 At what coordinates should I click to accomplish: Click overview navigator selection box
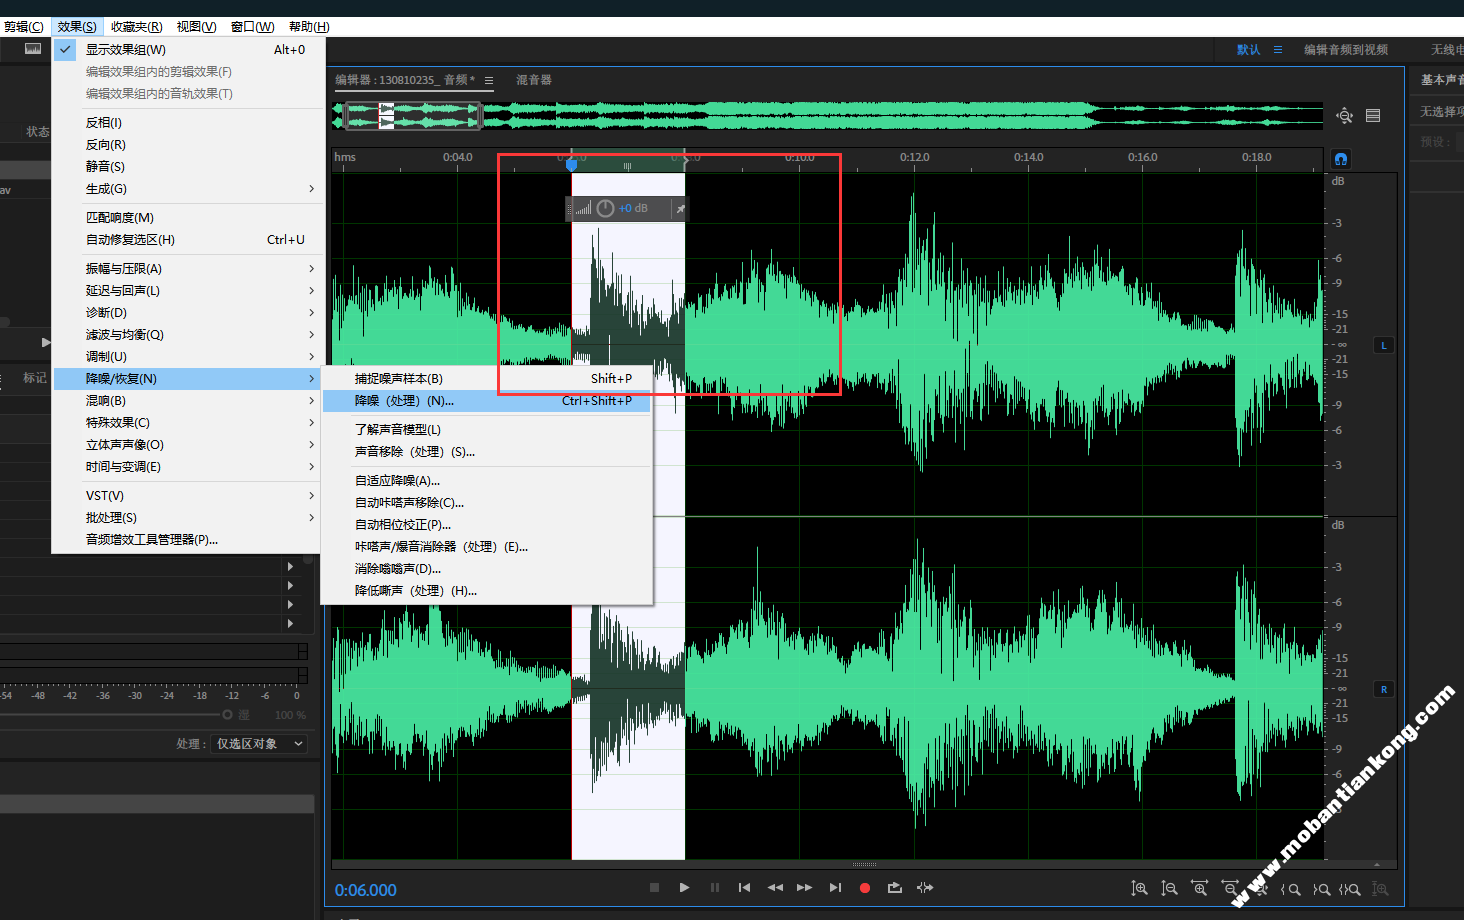pyautogui.click(x=413, y=116)
